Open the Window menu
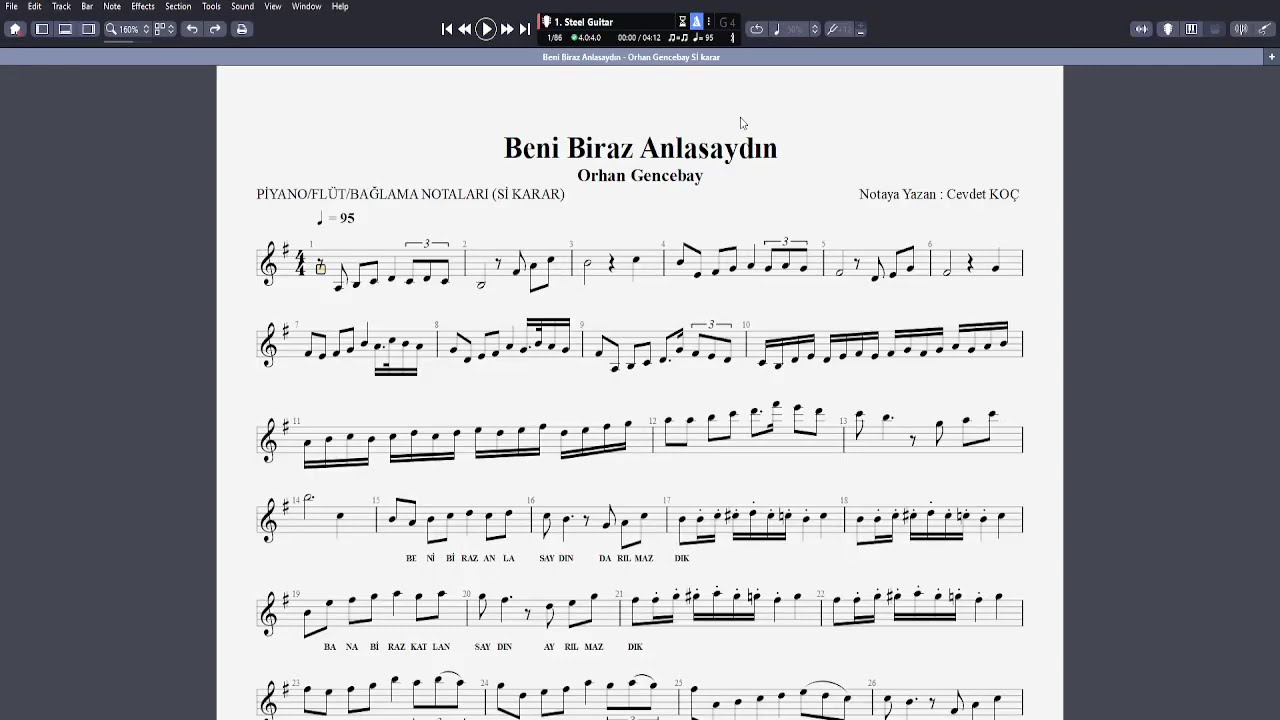Screen dimensions: 1280x720 click(306, 6)
